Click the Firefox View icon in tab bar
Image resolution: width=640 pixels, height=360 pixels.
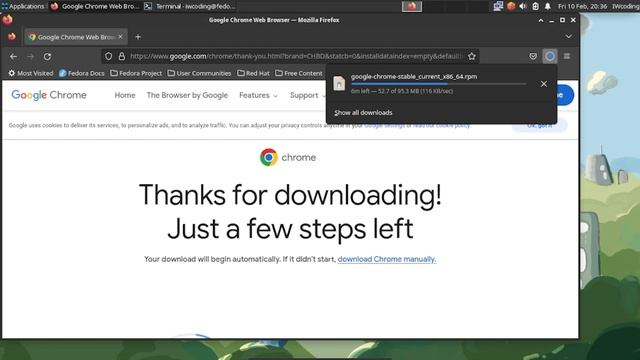pos(12,37)
